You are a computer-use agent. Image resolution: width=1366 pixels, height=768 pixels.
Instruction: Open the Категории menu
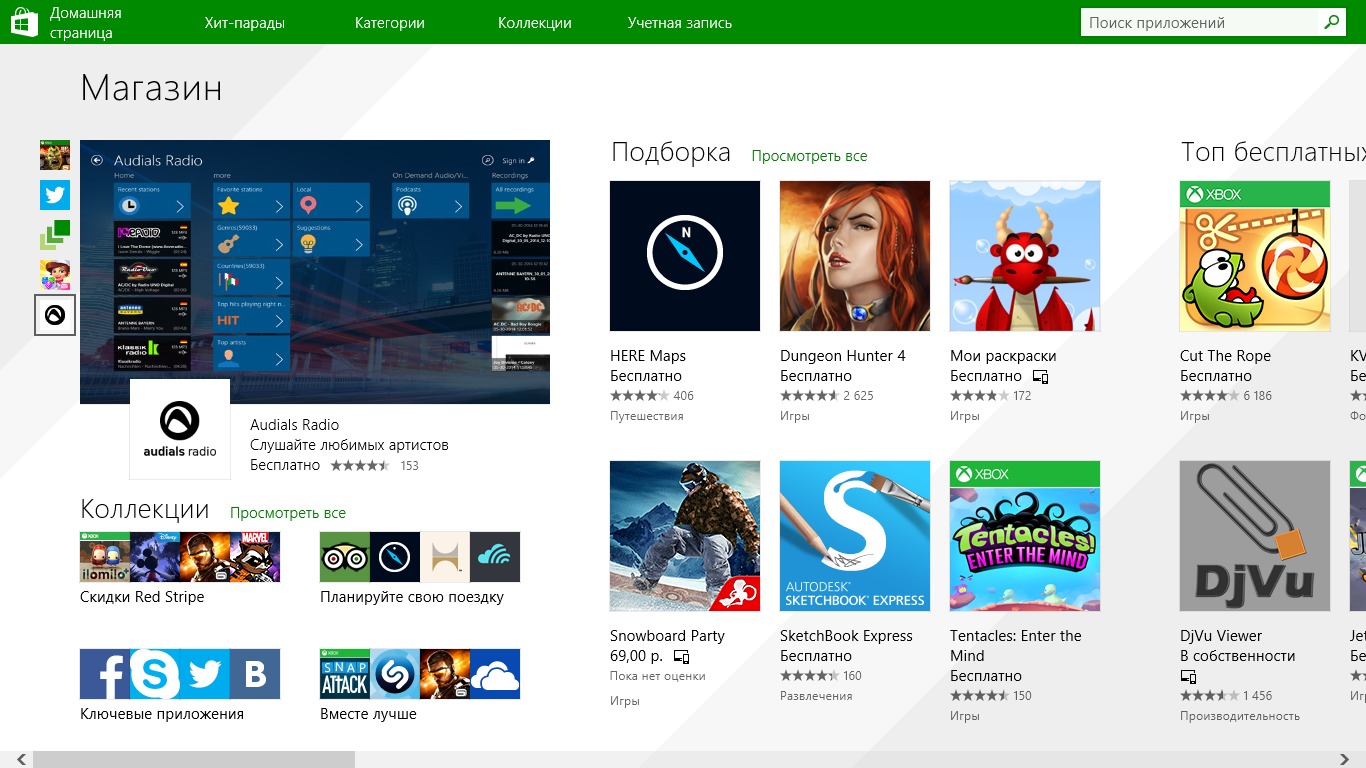pyautogui.click(x=390, y=23)
